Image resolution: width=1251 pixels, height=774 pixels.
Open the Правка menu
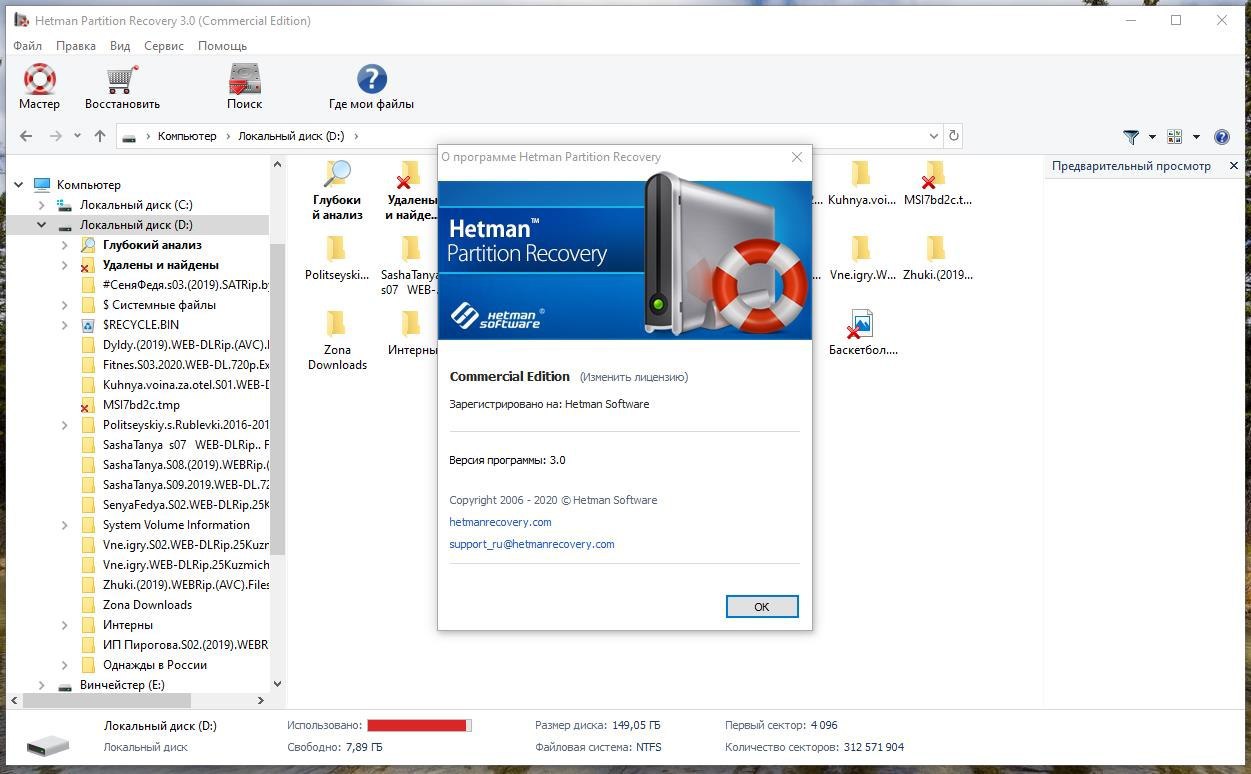[76, 46]
